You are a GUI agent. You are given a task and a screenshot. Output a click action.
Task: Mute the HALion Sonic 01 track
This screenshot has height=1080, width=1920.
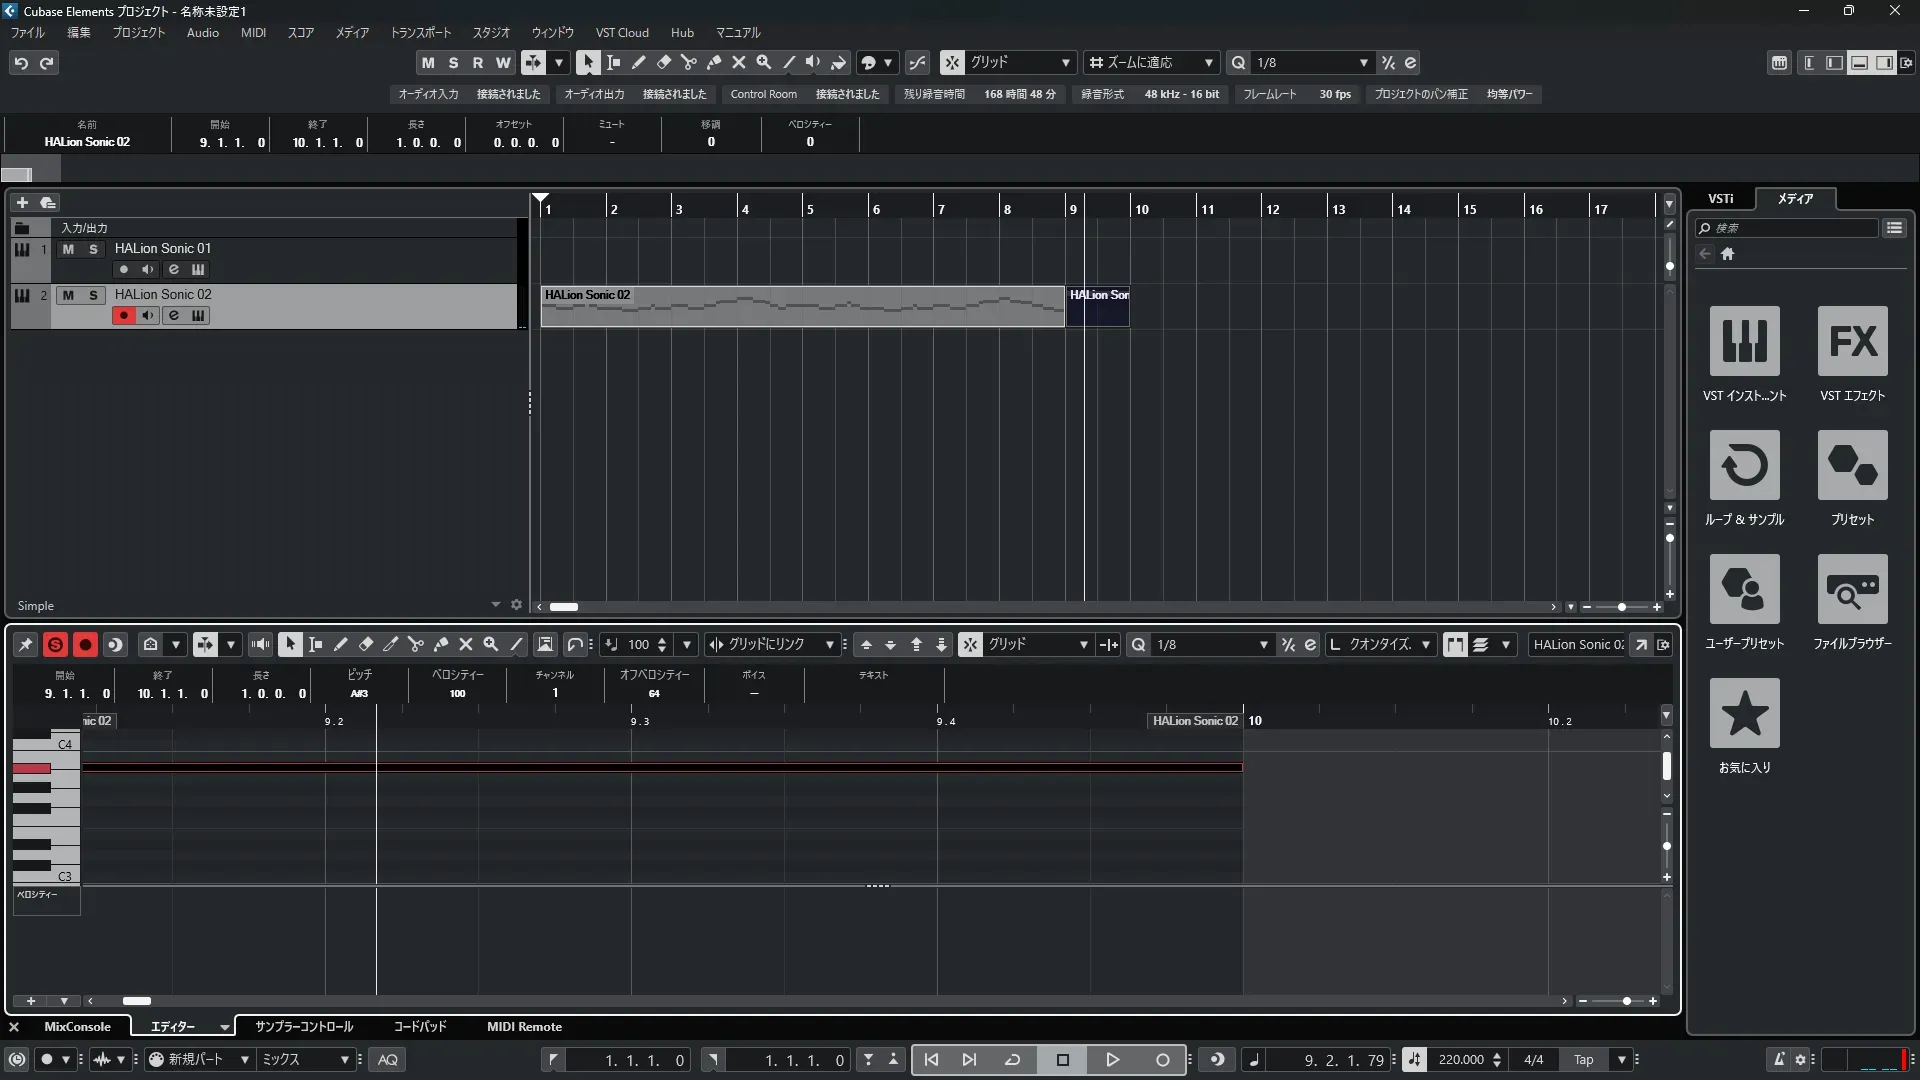[68, 249]
